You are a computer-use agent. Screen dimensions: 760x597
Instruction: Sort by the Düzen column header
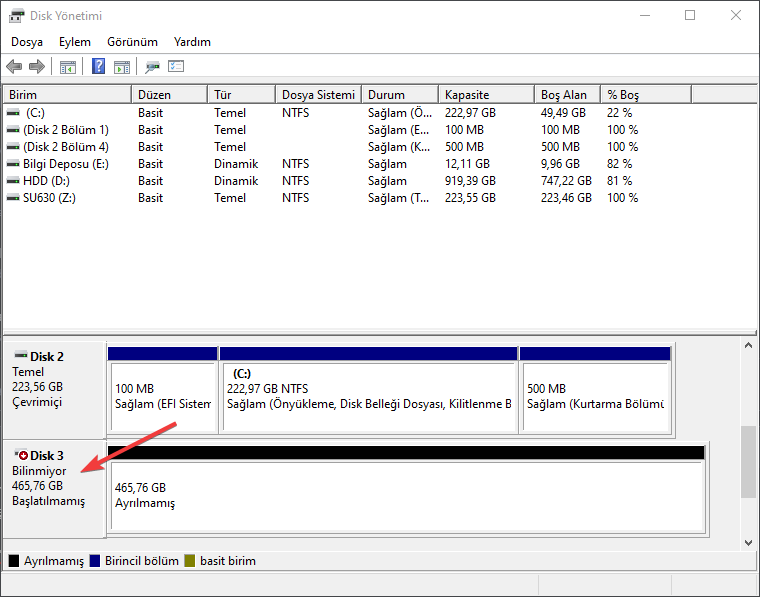click(170, 94)
